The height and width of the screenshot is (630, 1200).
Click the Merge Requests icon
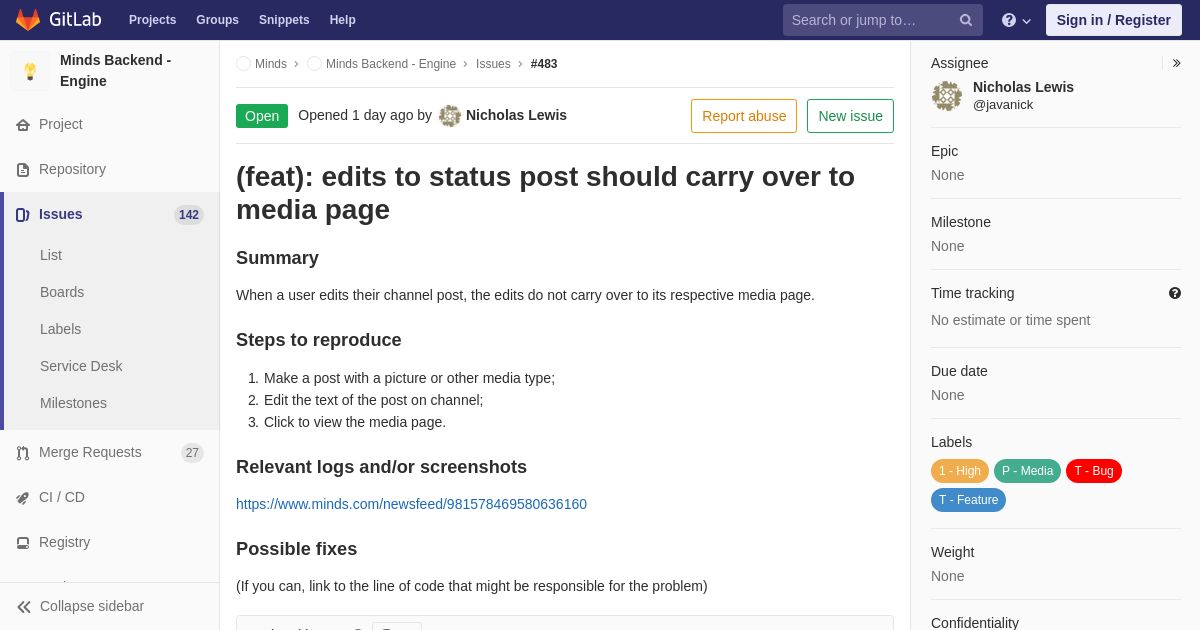(23, 453)
